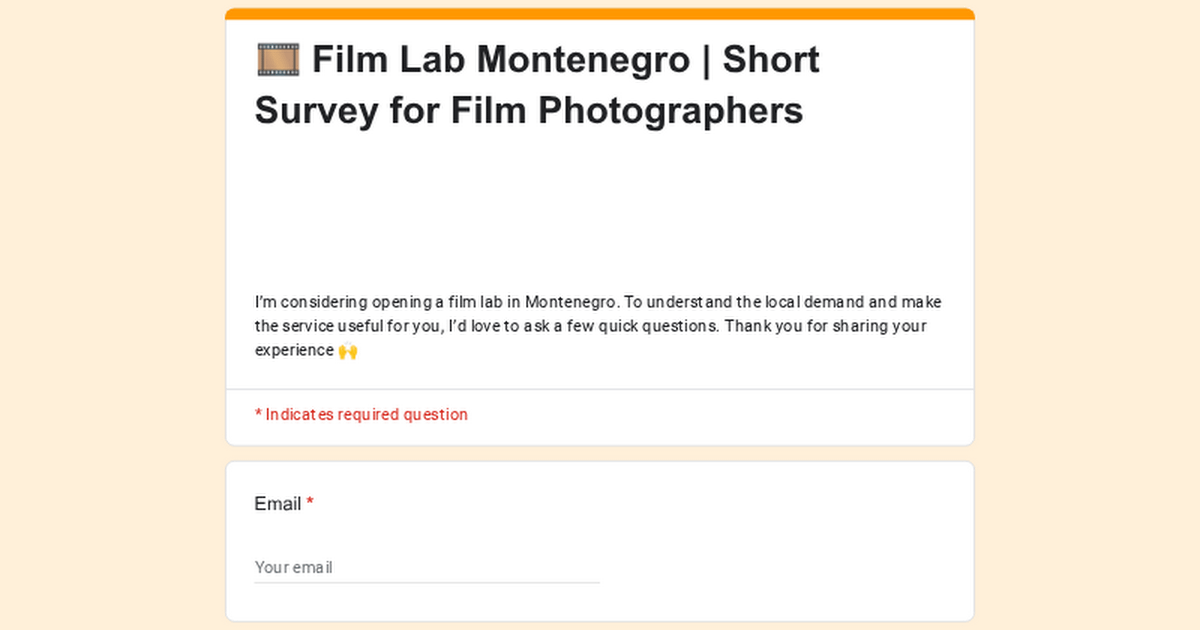Click the 'Film Lab Montenegro' title text

500,60
